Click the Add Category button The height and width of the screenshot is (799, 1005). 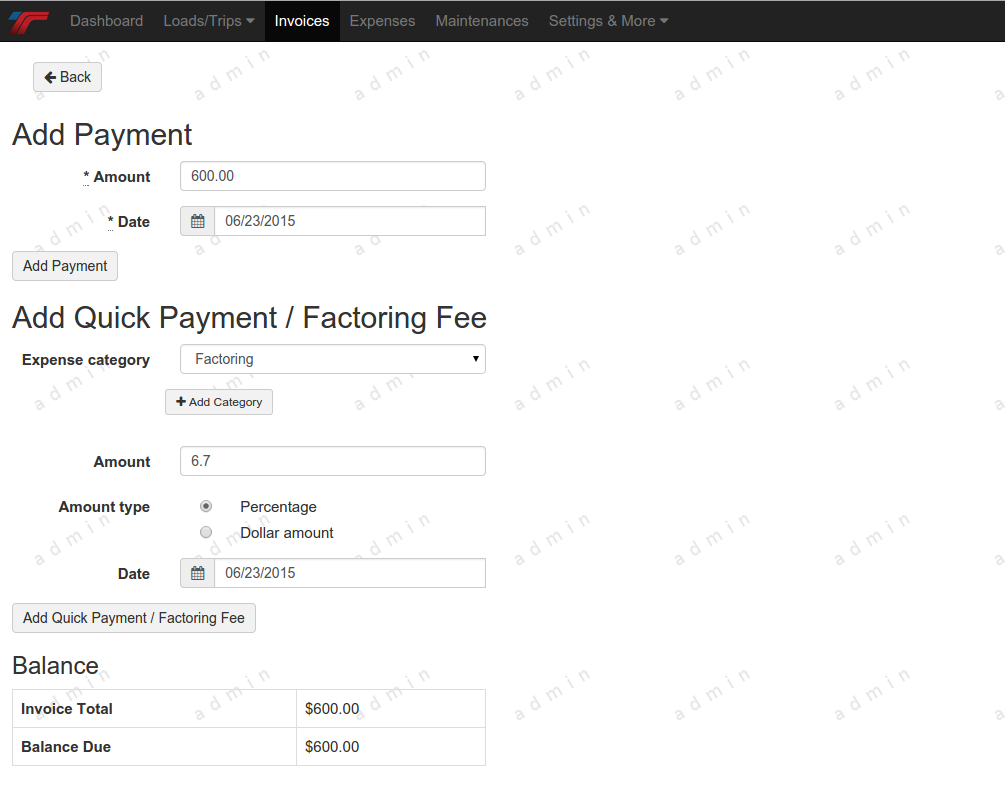point(219,402)
